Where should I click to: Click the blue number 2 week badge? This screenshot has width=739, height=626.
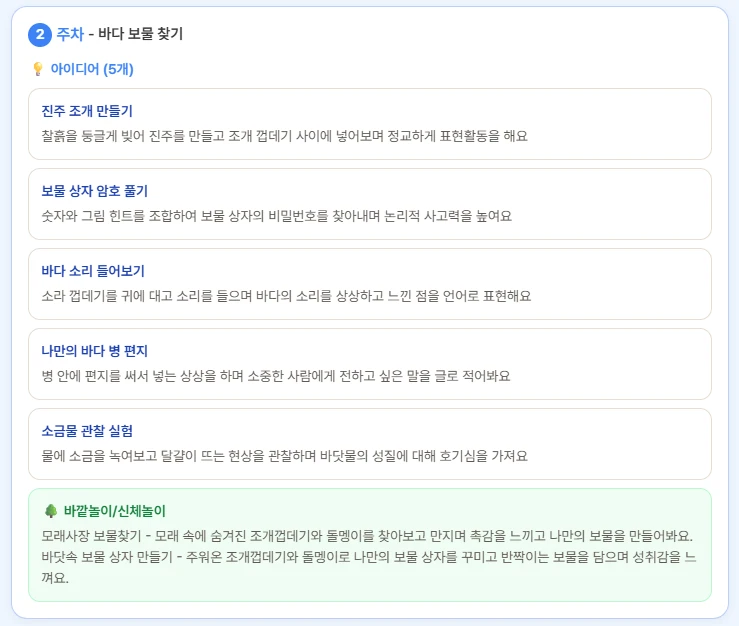(x=40, y=34)
